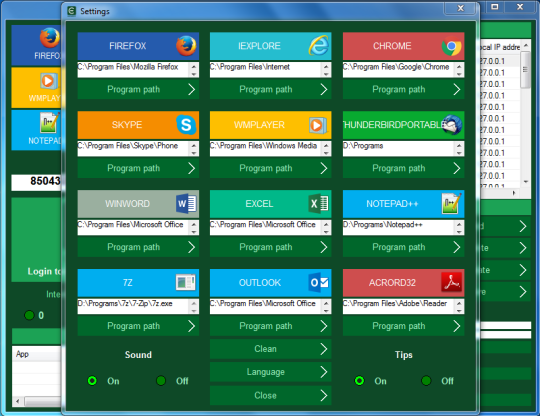Screen dimensions: 540x416
Task: Click the Excel icon on EXCEL tile
Action: pos(318,204)
